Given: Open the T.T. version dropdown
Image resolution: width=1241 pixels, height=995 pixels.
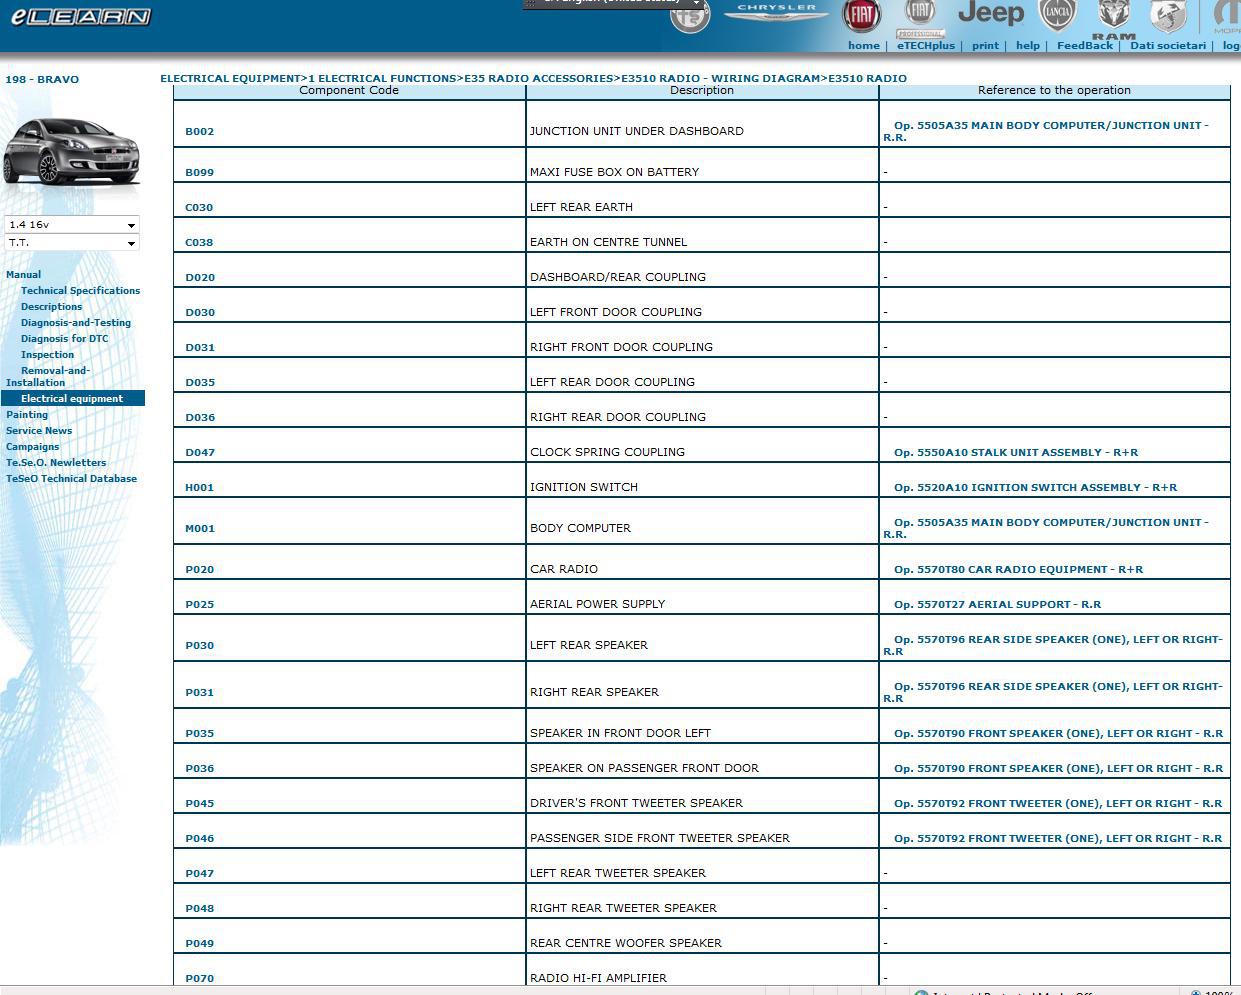Looking at the screenshot, I should (72, 243).
